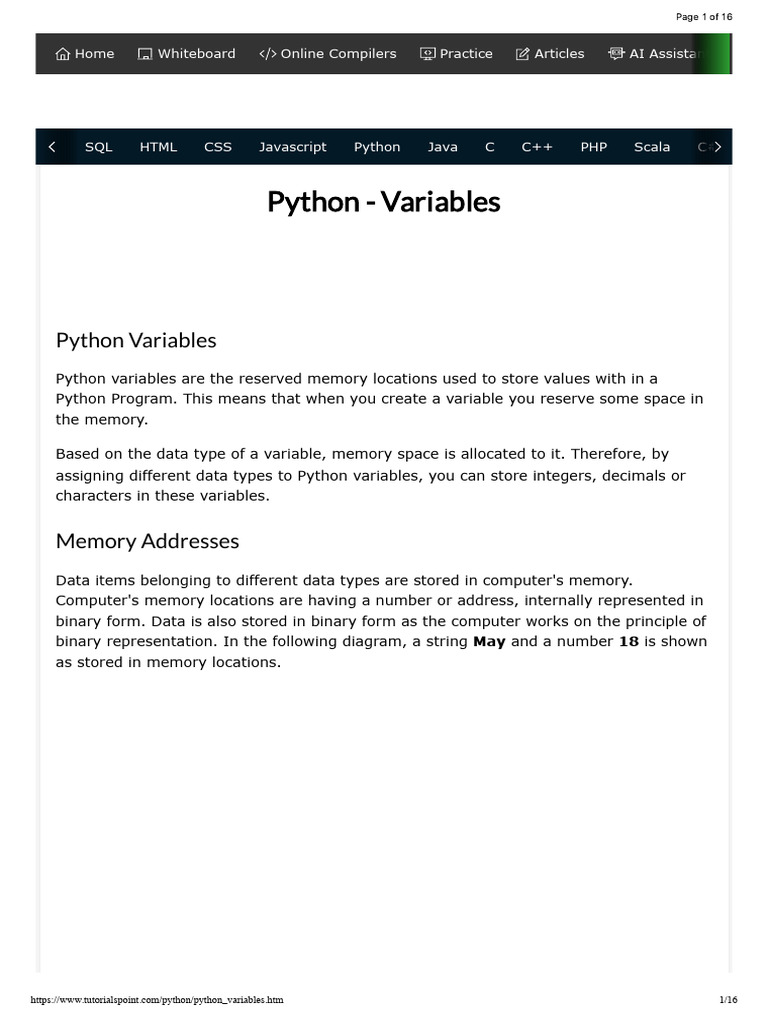Select the CSS tab
The image size is (768, 1024).
217,147
